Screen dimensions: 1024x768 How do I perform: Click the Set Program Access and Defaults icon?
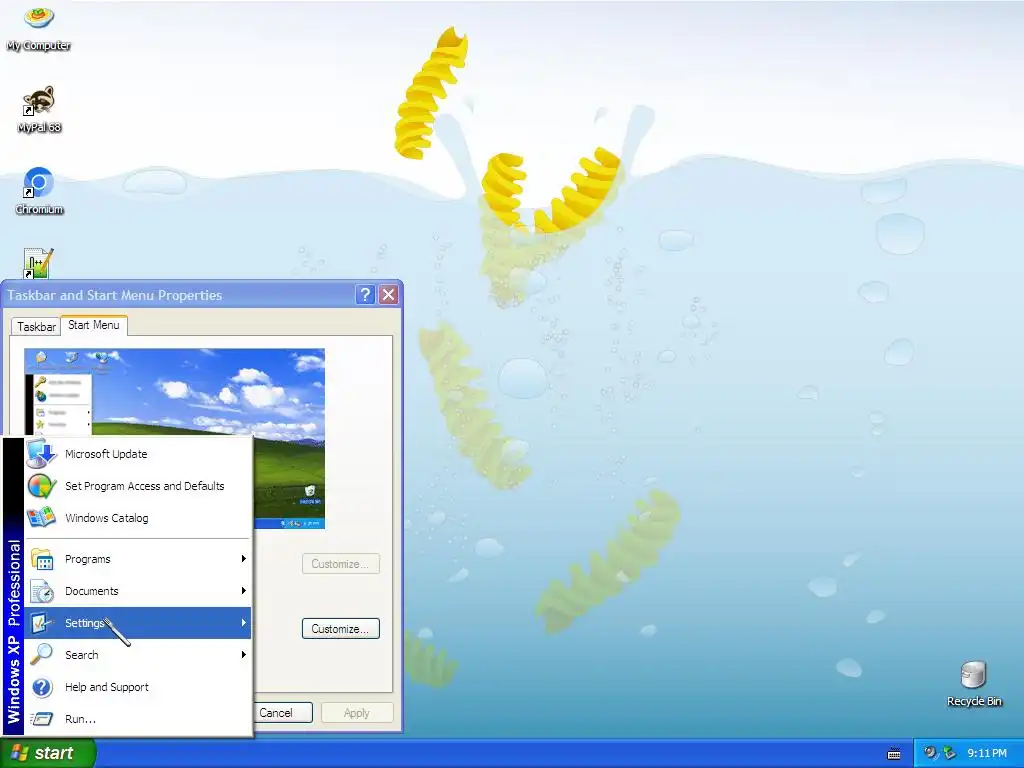pyautogui.click(x=42, y=486)
